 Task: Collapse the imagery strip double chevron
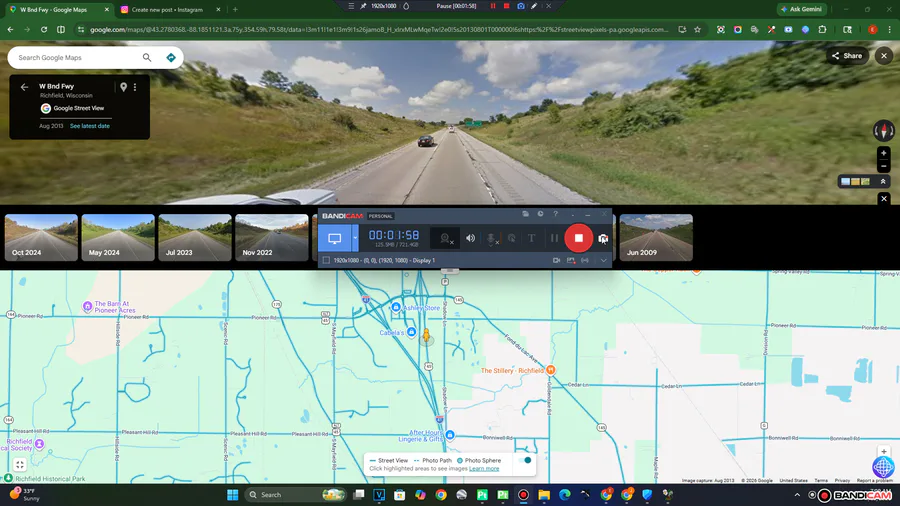(883, 181)
